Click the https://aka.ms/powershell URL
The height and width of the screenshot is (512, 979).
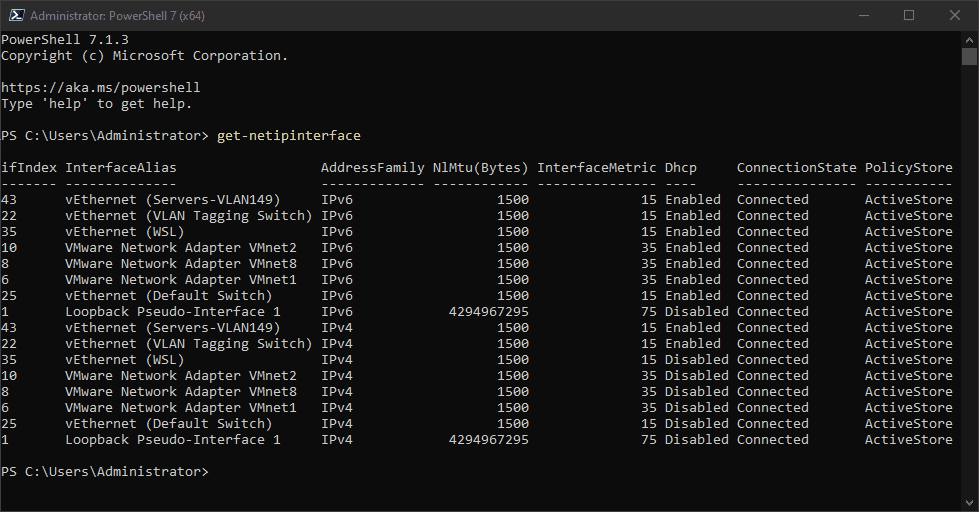(x=101, y=88)
